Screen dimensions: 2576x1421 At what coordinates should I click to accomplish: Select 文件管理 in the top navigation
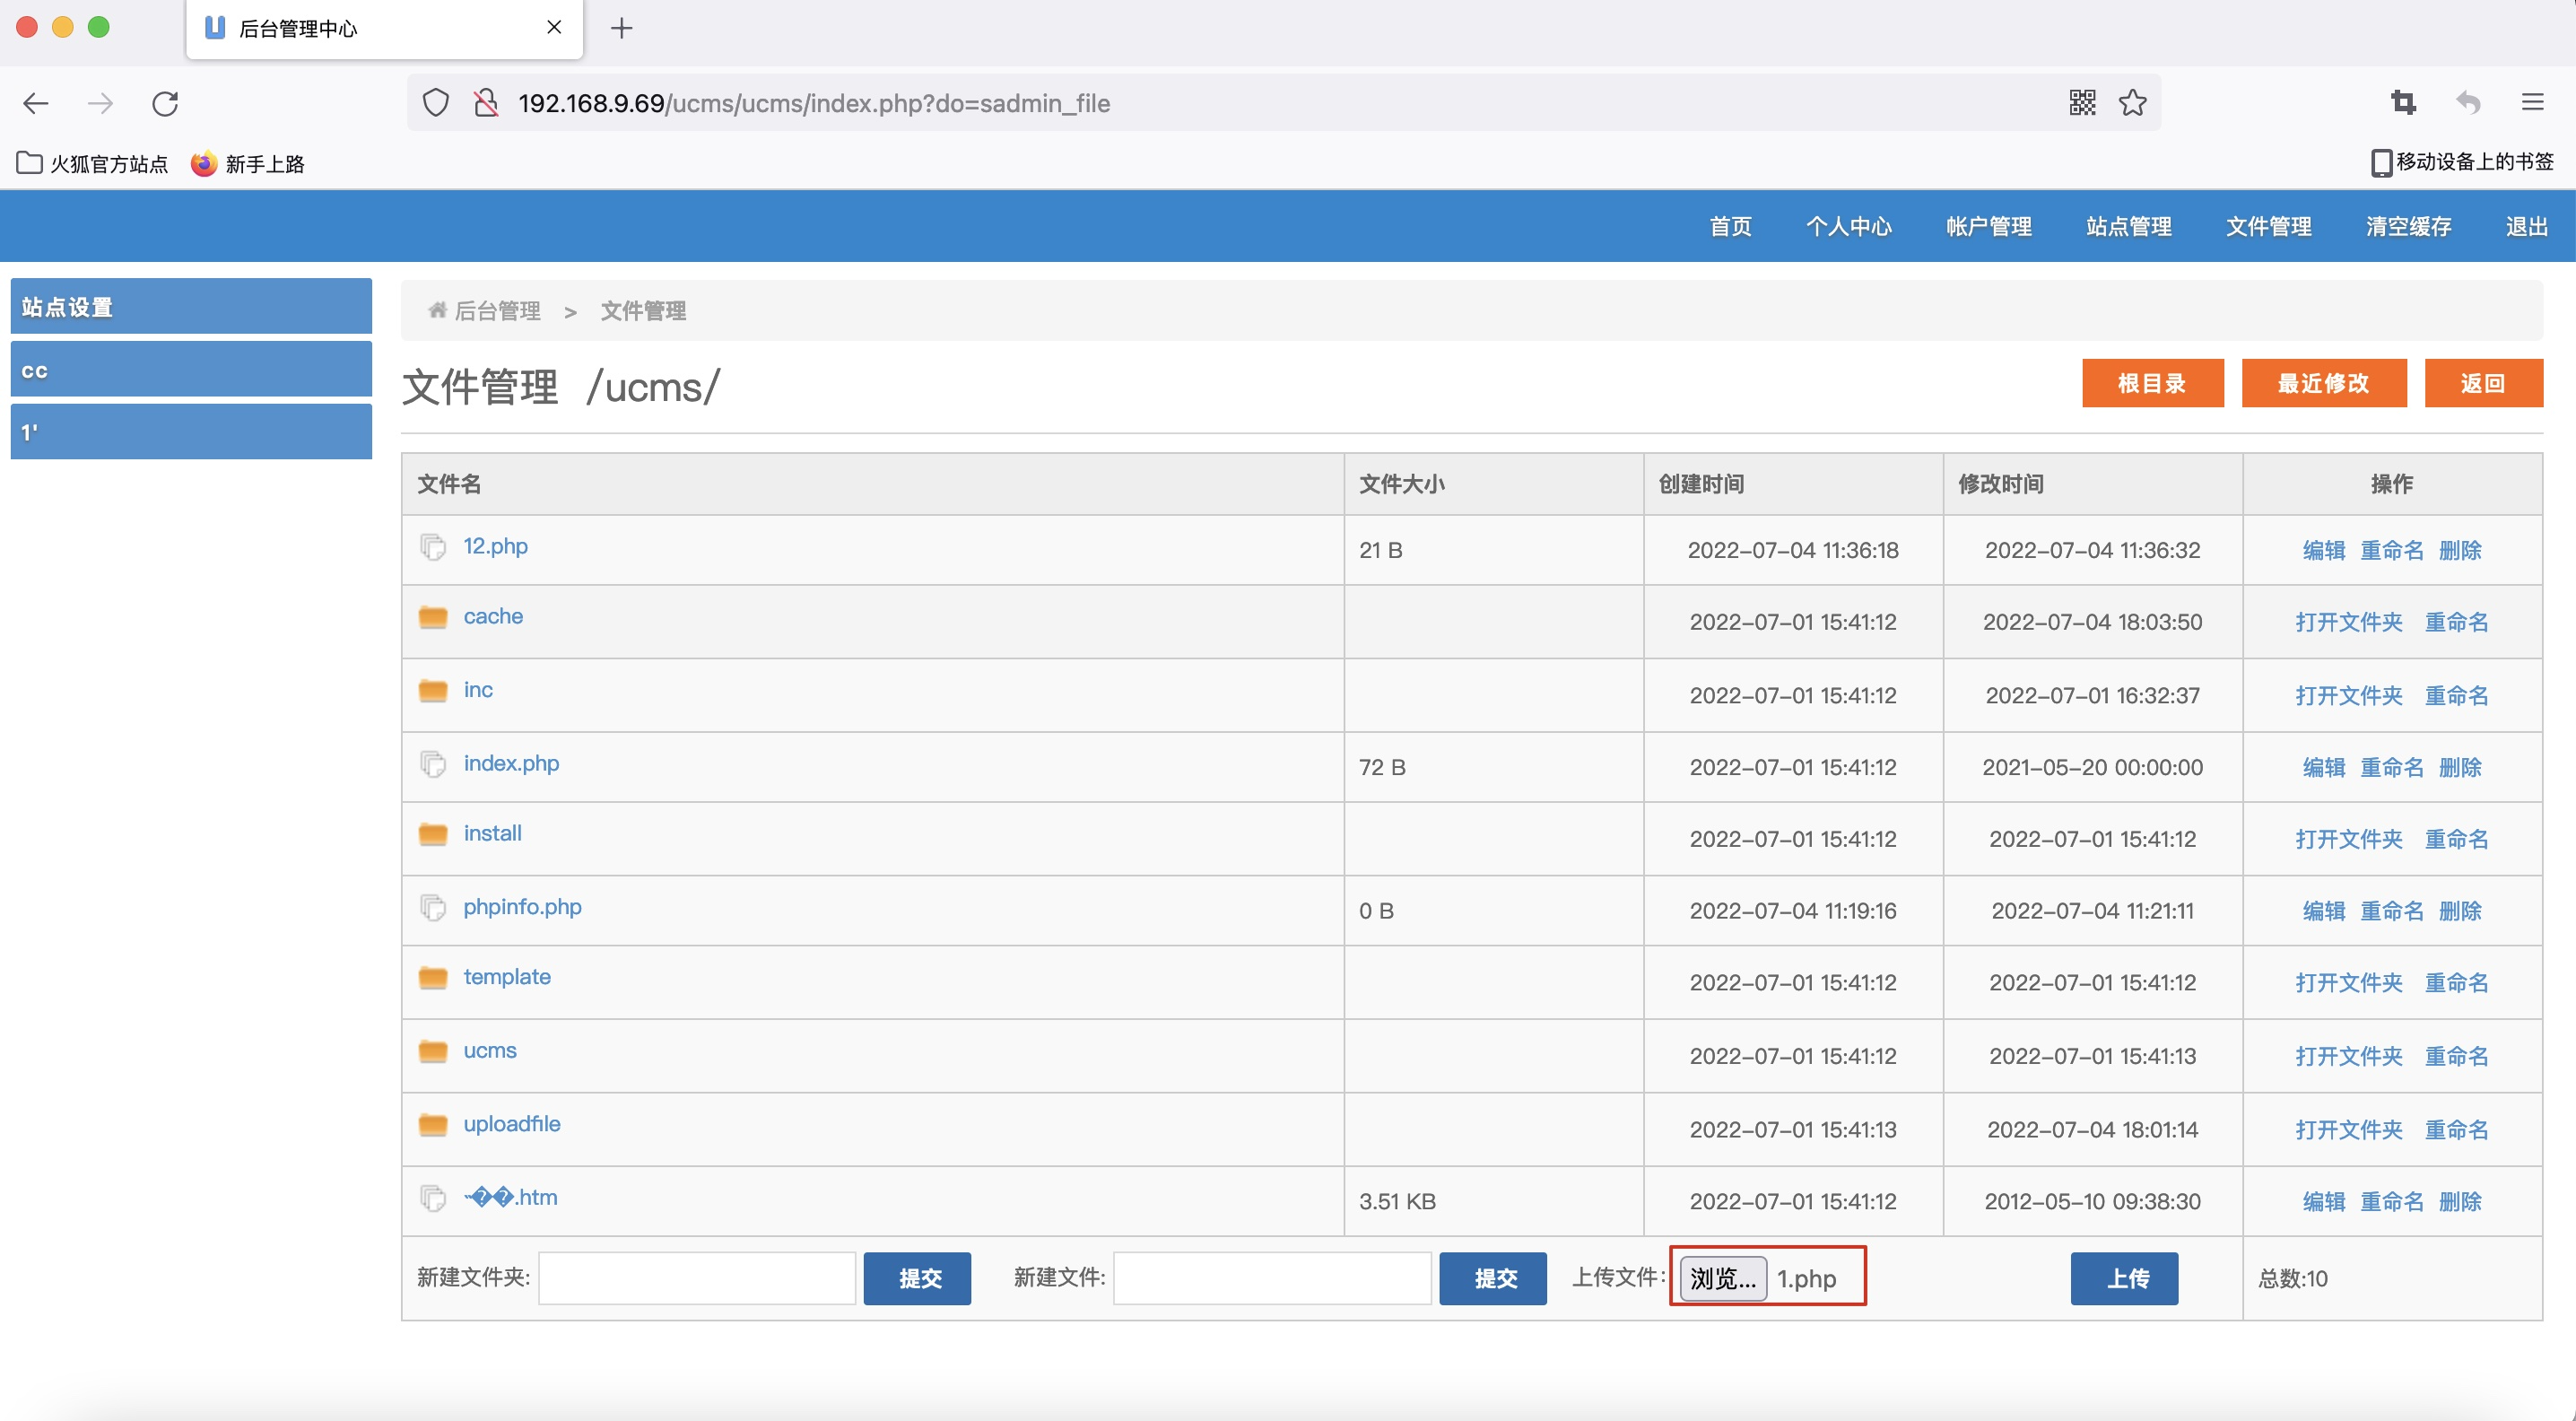click(2267, 226)
